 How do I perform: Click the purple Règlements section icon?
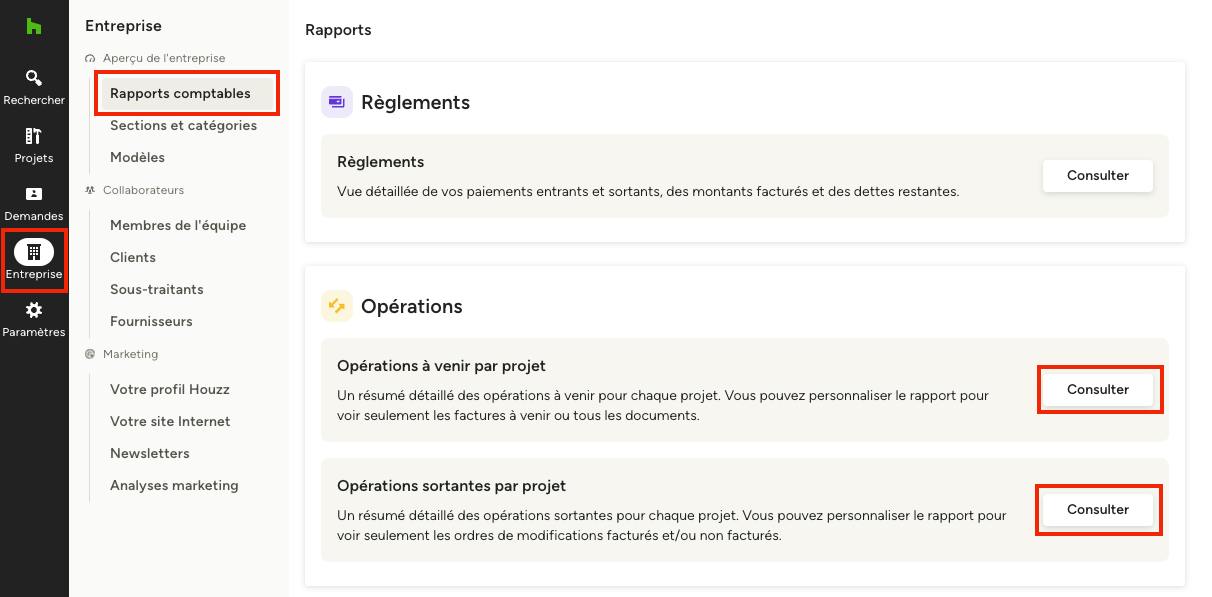337,102
